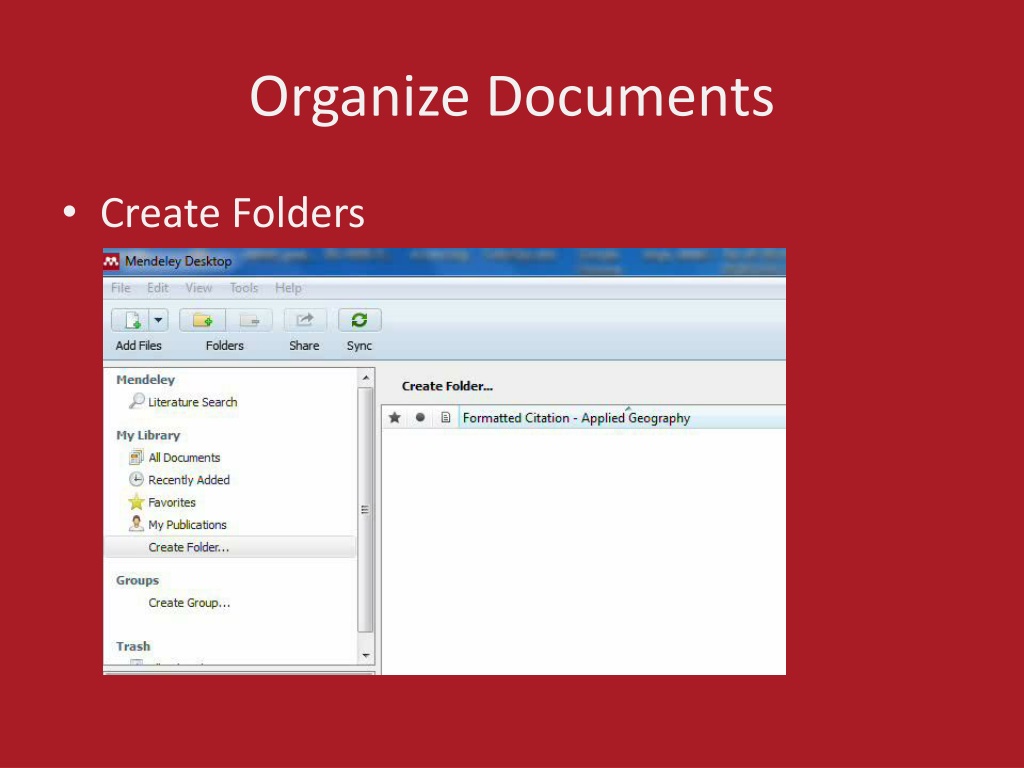This screenshot has width=1024, height=768.
Task: Click the Recently Added clock icon
Action: 136,479
